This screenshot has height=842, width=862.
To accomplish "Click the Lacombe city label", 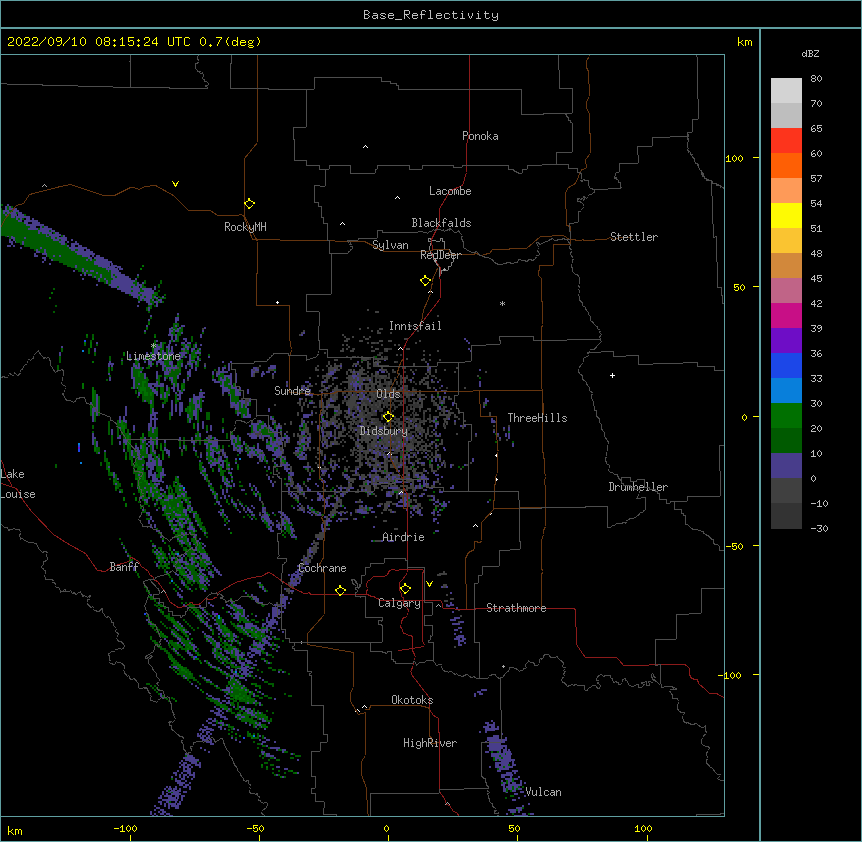I will click(450, 191).
